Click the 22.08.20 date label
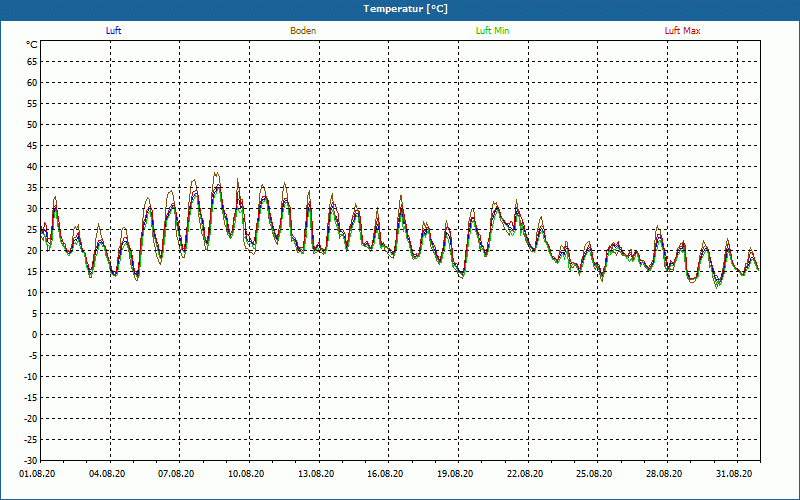Viewport: 800px width, 500px height. tap(525, 474)
